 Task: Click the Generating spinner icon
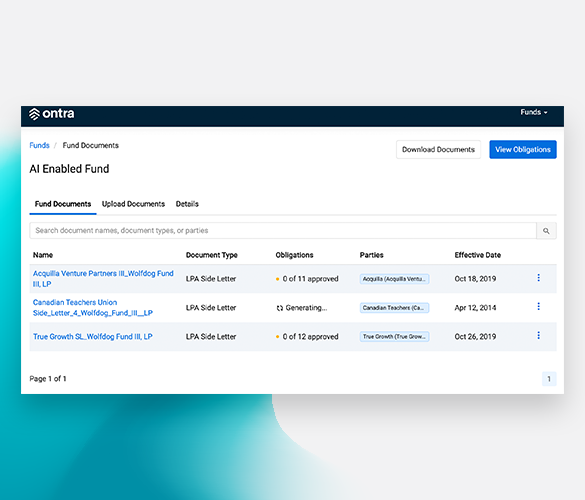pos(279,308)
